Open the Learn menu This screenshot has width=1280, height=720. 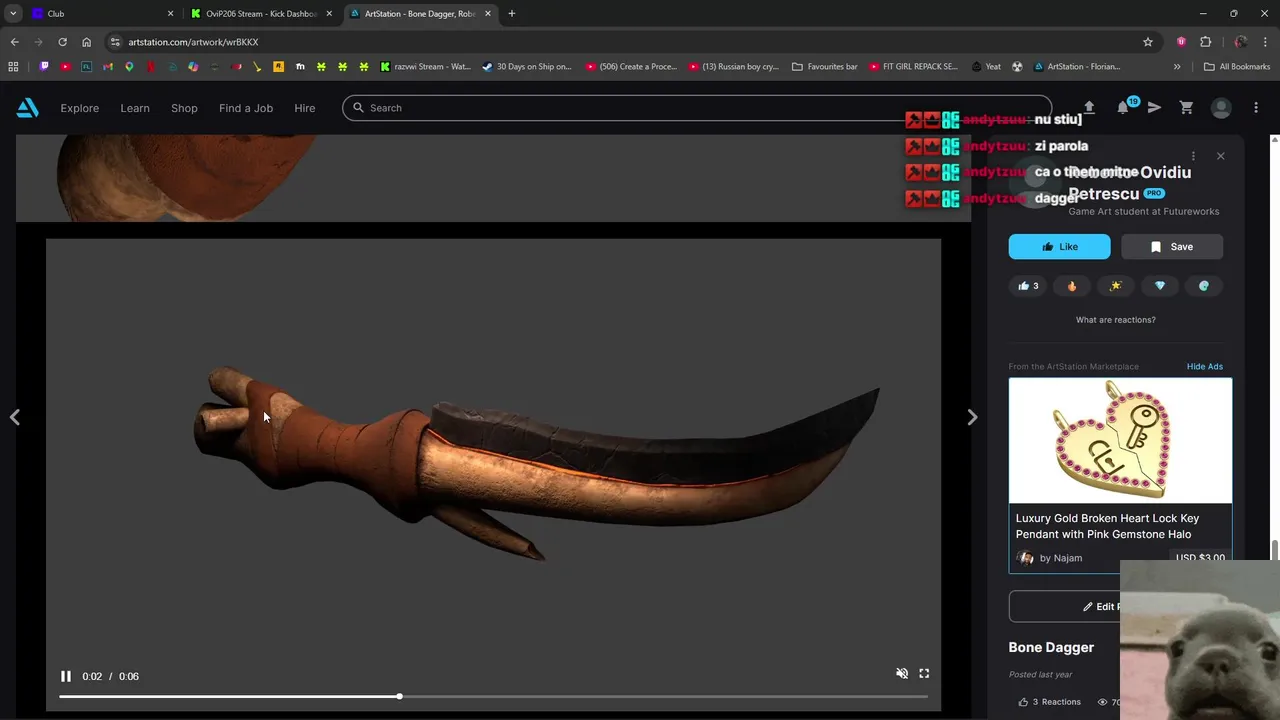(135, 108)
